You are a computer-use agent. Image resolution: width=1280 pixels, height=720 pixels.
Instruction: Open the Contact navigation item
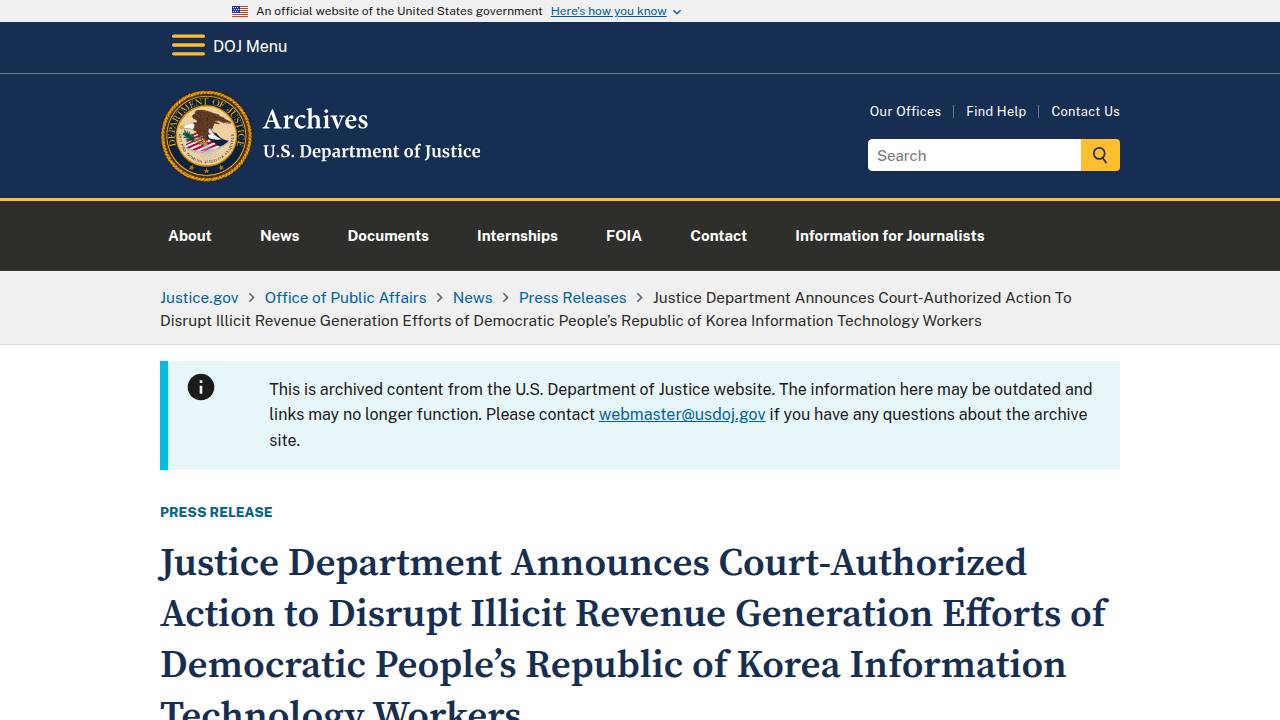click(x=719, y=236)
